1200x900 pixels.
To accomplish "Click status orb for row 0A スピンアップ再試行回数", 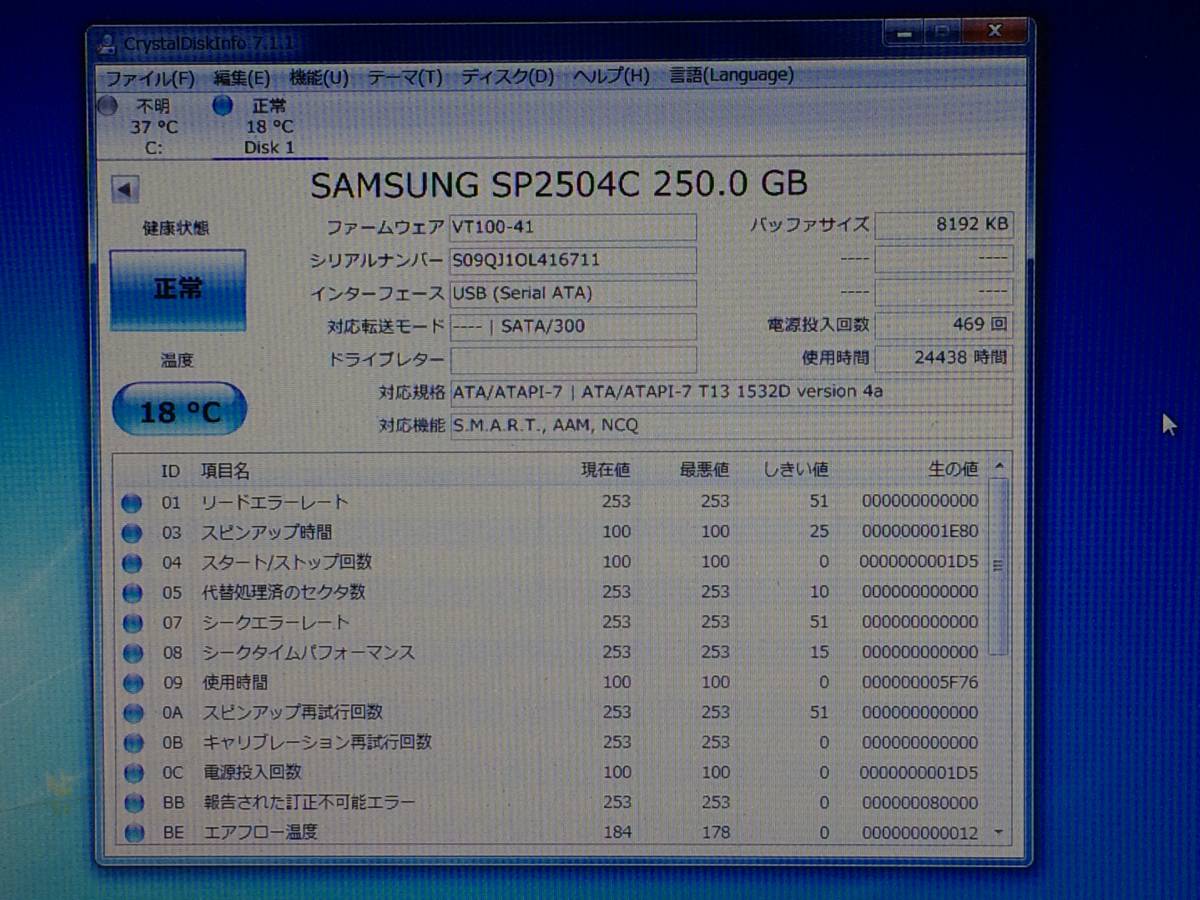I will pyautogui.click(x=132, y=713).
